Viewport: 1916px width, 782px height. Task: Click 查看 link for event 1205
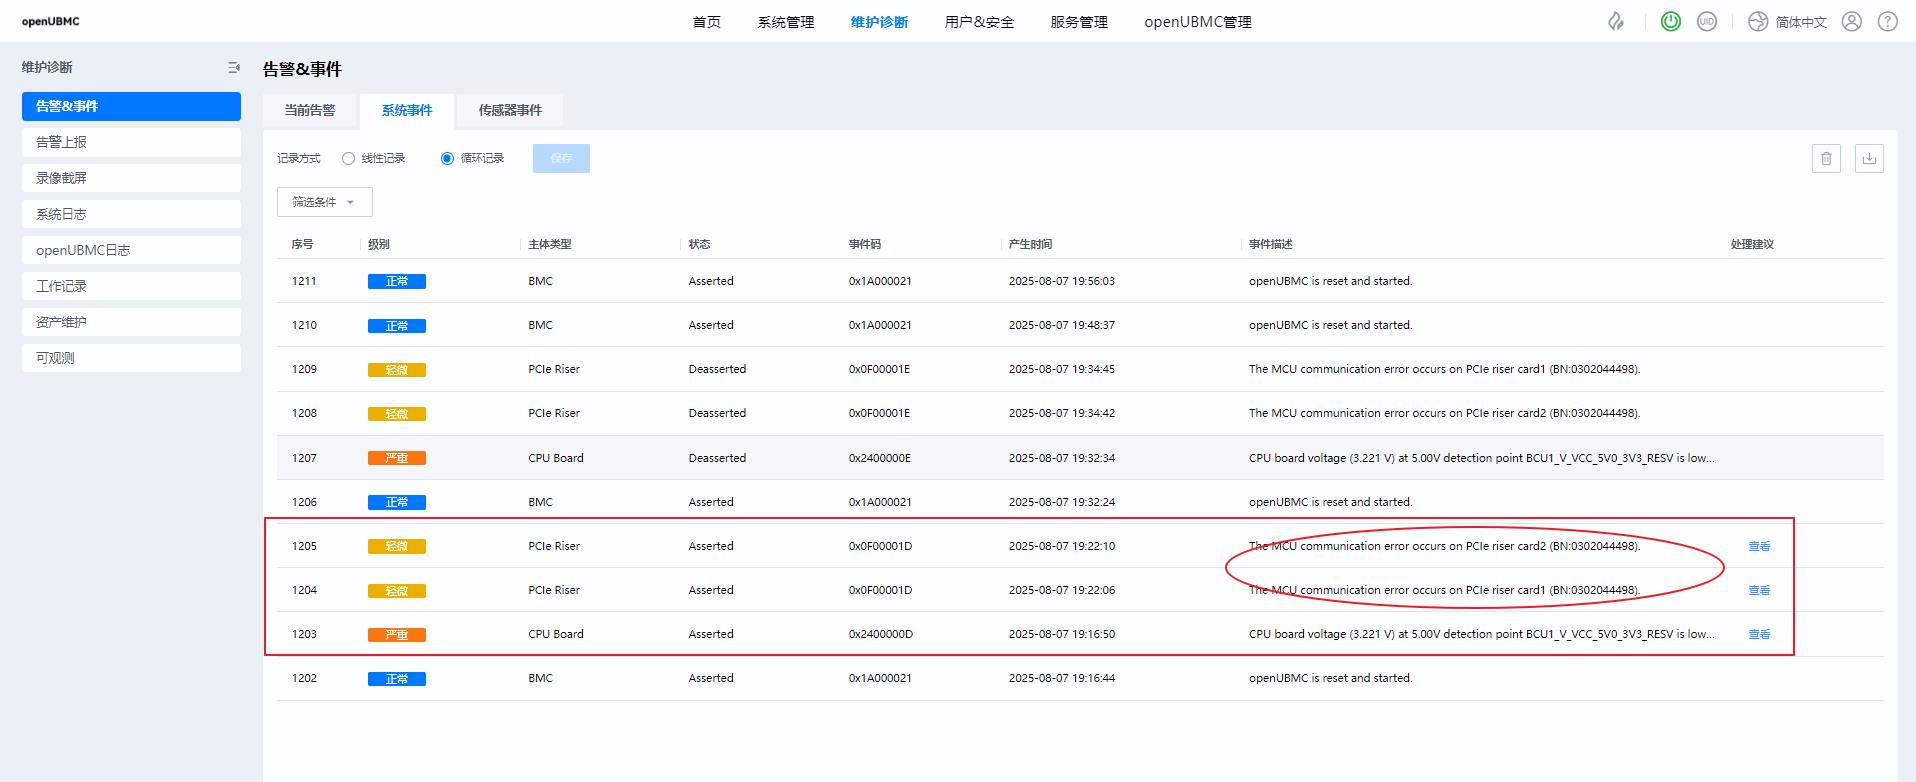(1759, 546)
